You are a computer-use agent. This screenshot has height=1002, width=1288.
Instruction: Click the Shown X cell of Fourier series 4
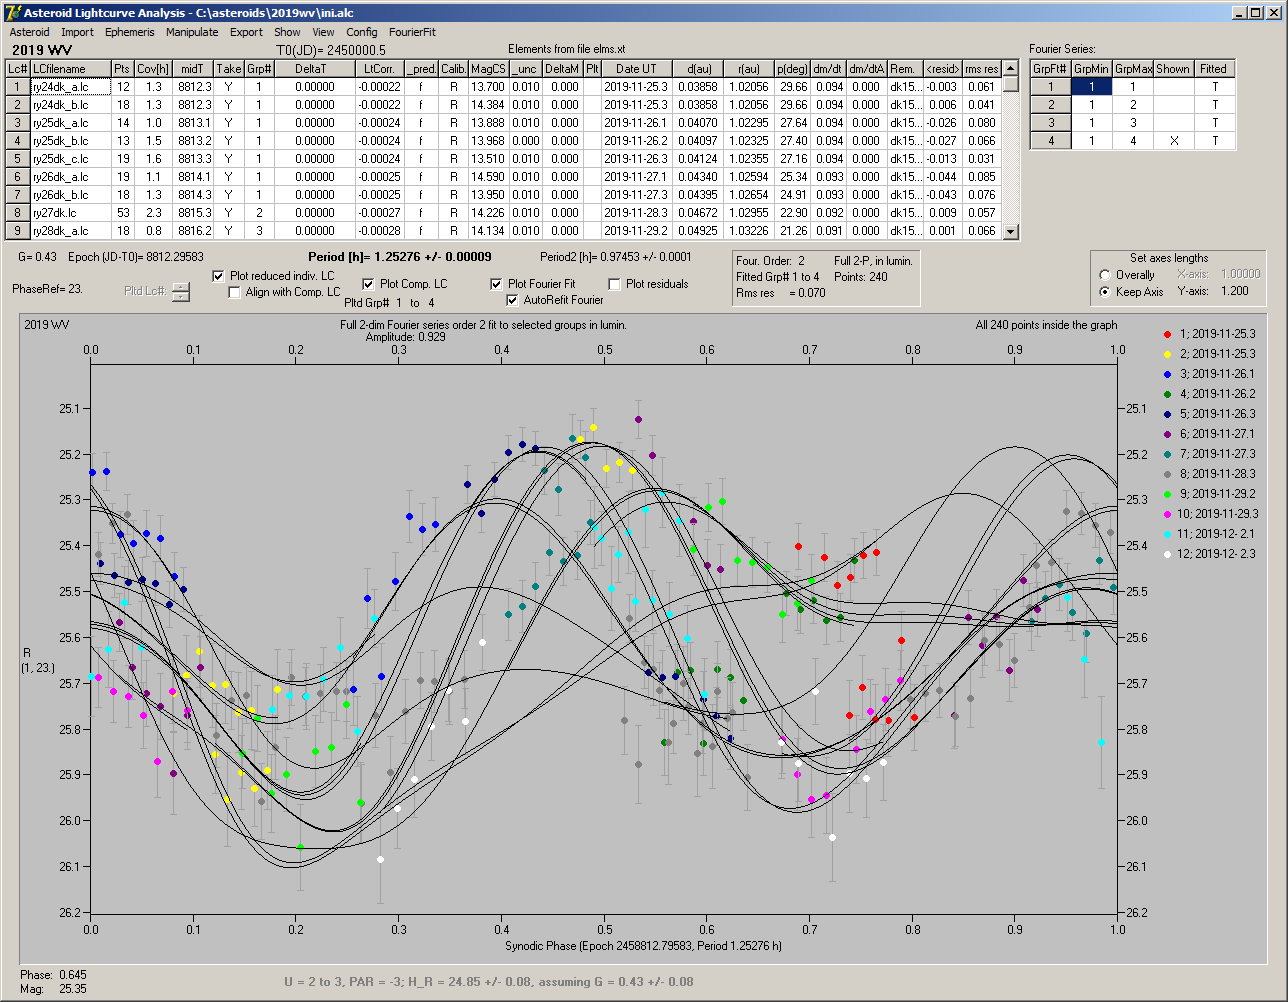[1173, 141]
